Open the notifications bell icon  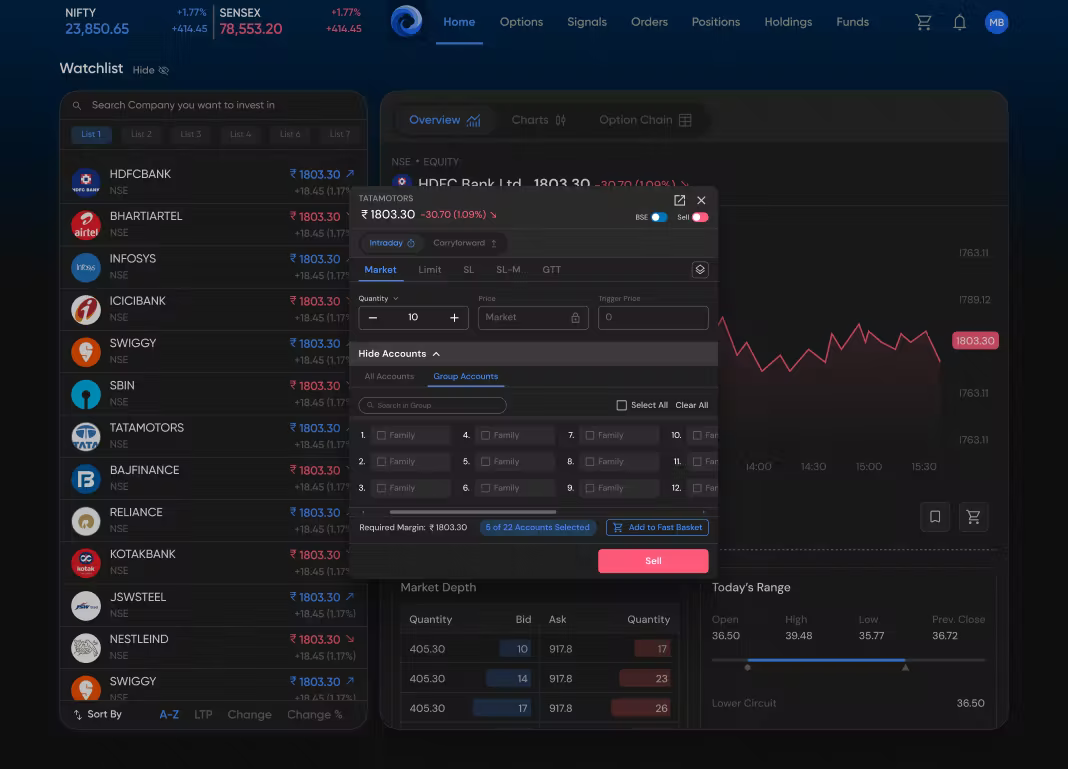959,21
